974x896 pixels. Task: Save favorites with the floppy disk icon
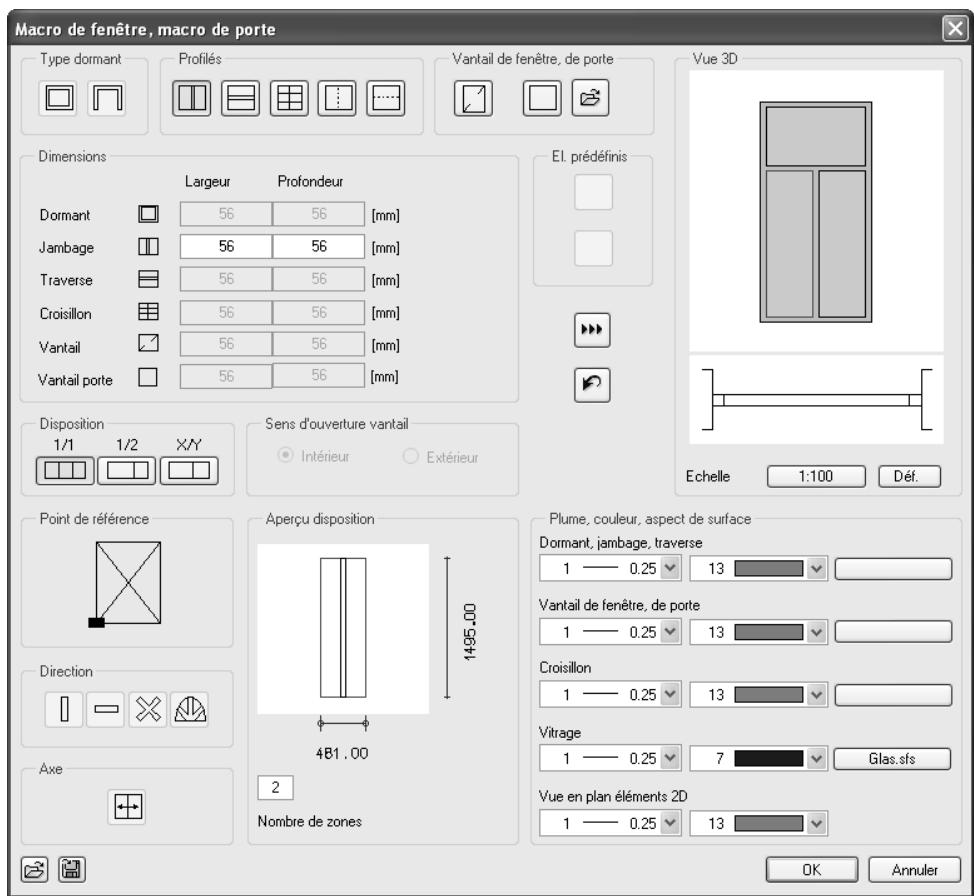(x=71, y=869)
